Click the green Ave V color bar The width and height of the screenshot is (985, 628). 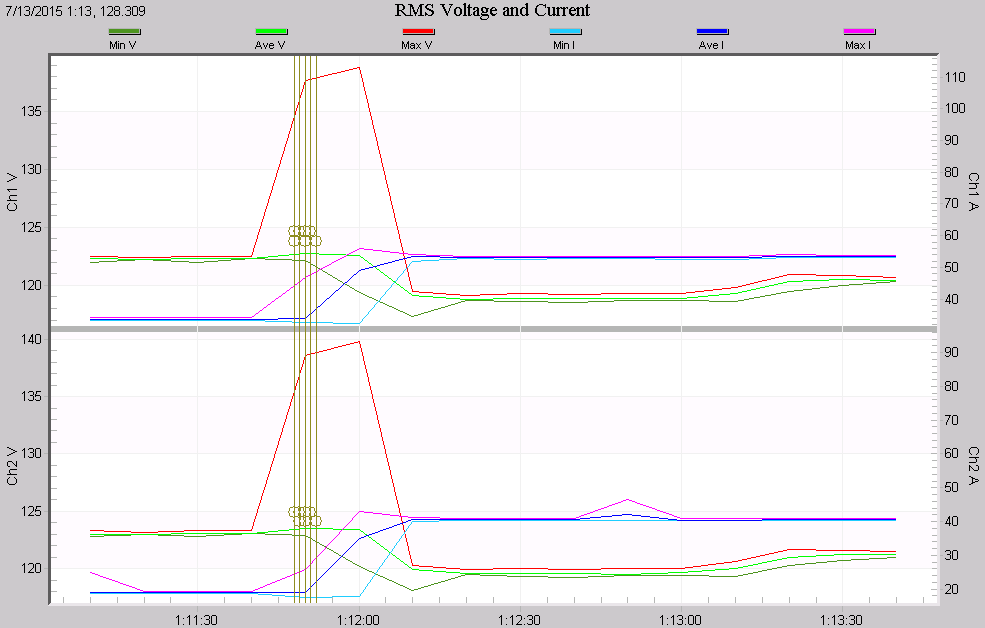click(270, 32)
